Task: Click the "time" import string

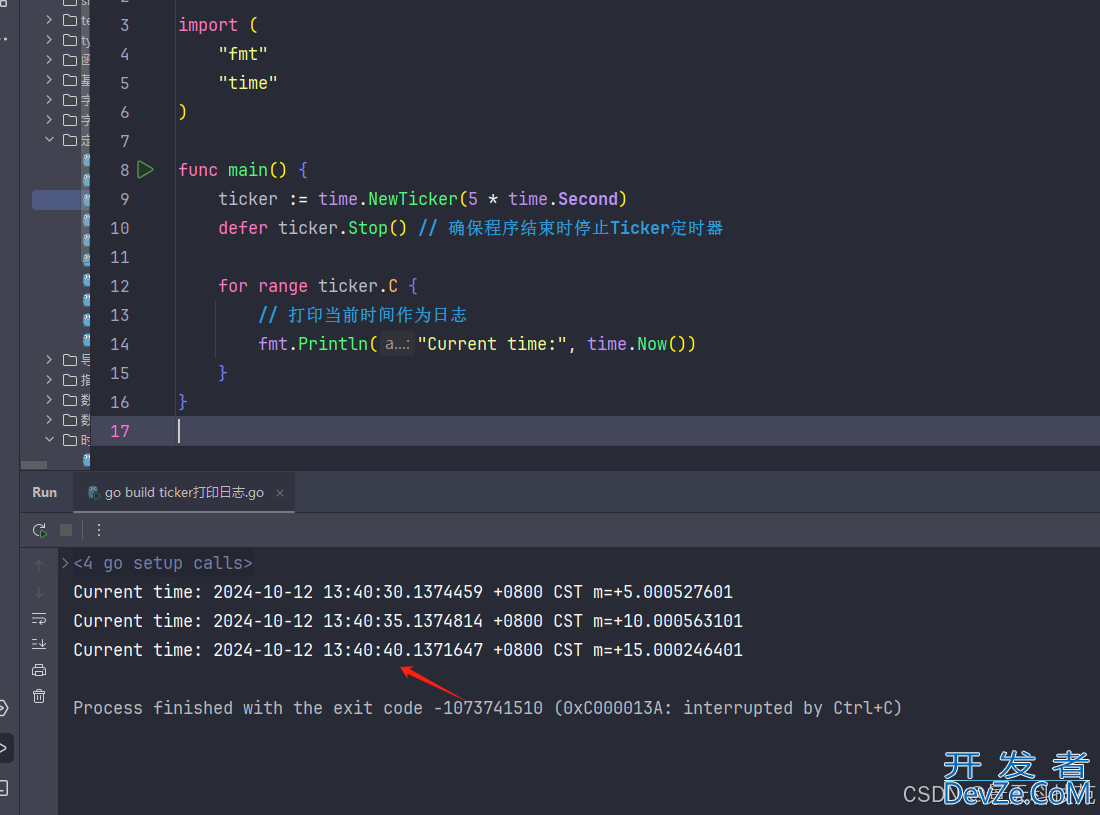Action: [248, 83]
